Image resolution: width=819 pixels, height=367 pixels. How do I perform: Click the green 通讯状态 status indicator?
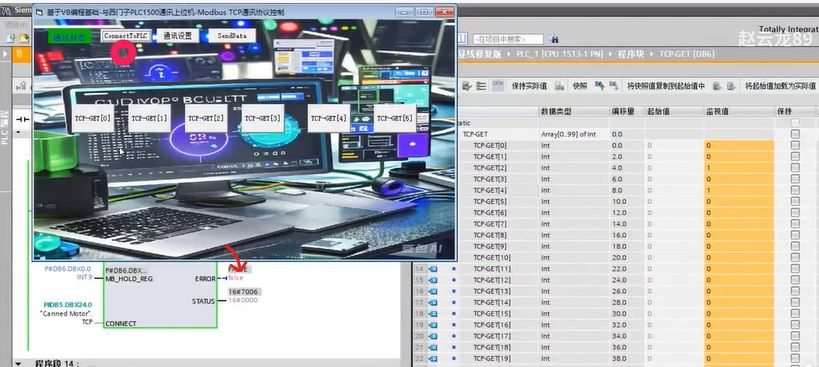click(69, 37)
